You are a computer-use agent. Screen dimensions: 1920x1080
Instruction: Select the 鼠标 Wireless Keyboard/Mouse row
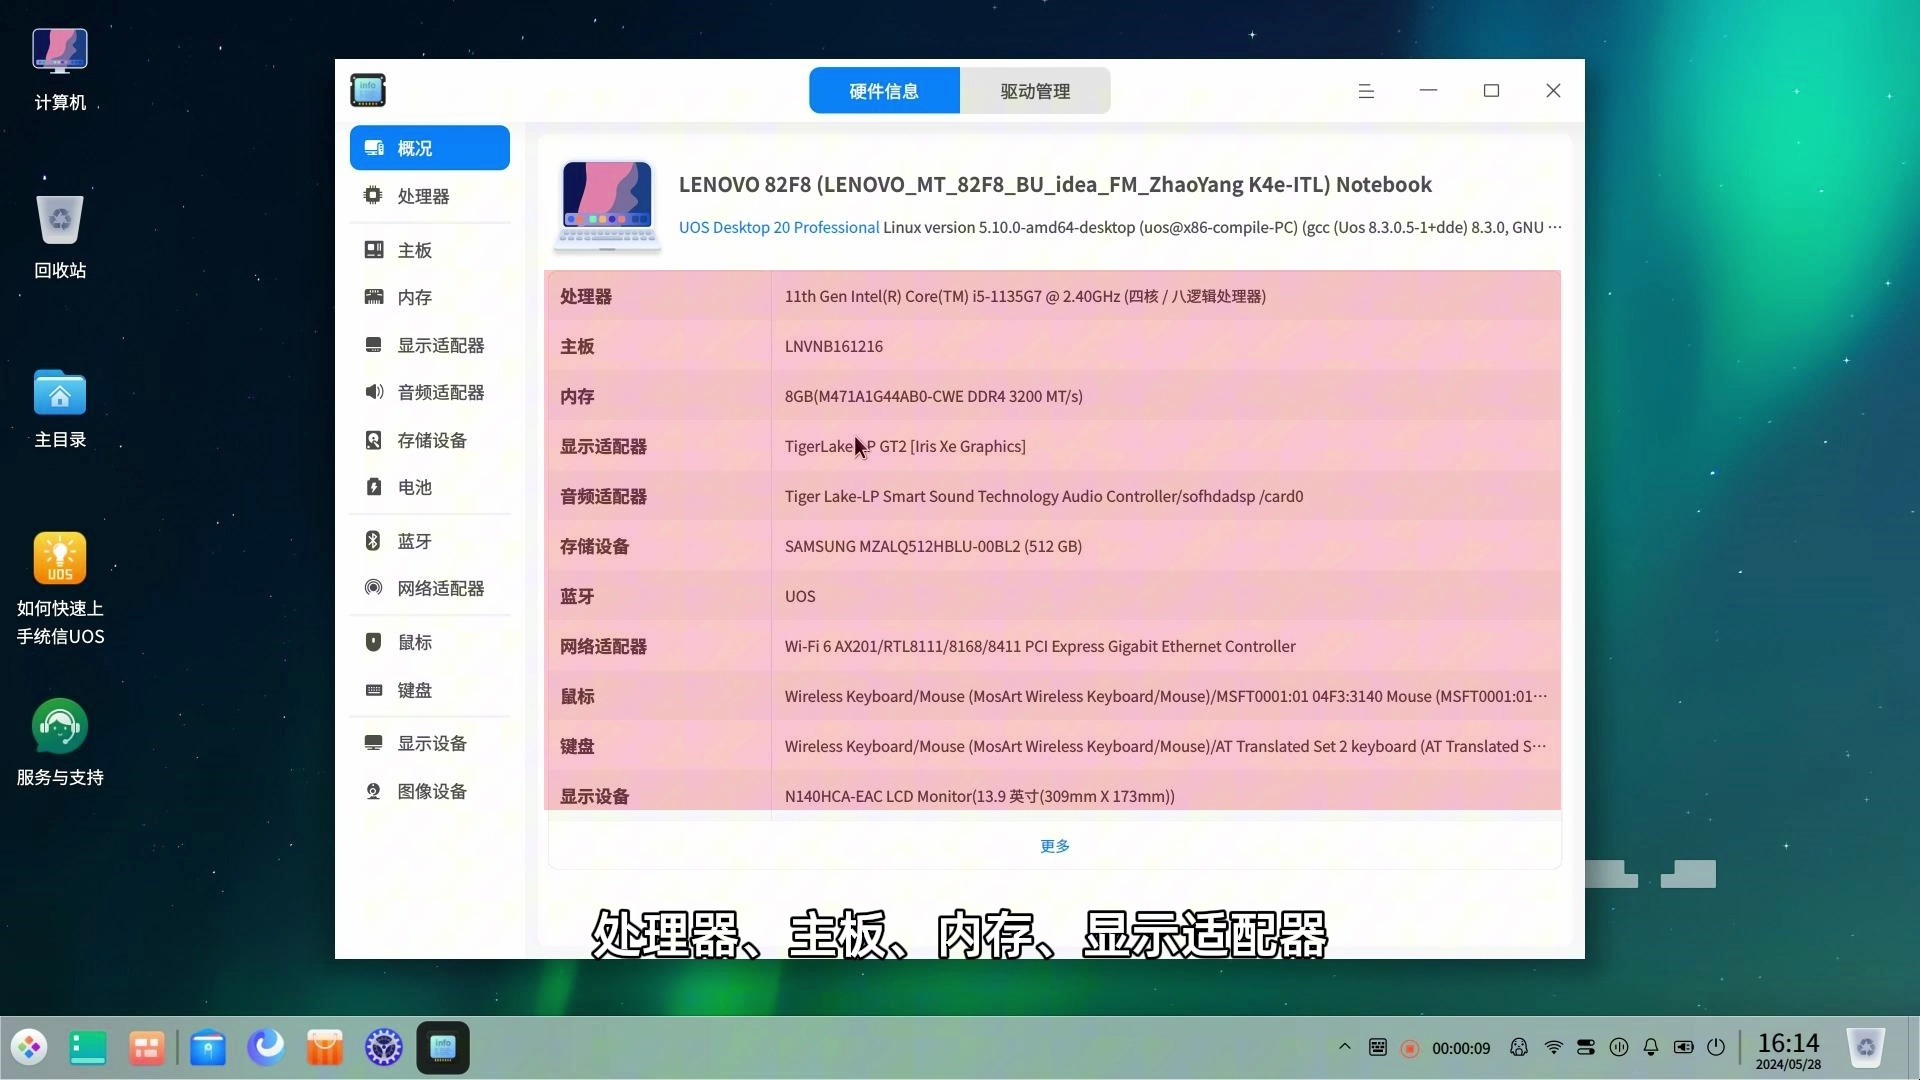pyautogui.click(x=1052, y=696)
